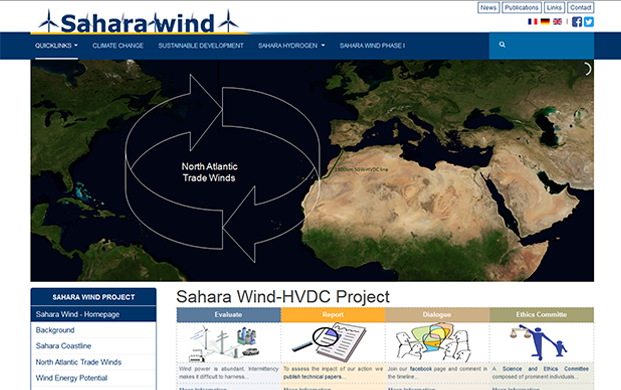This screenshot has height=390, width=621.
Task: Open the Publications button
Action: 522,8
